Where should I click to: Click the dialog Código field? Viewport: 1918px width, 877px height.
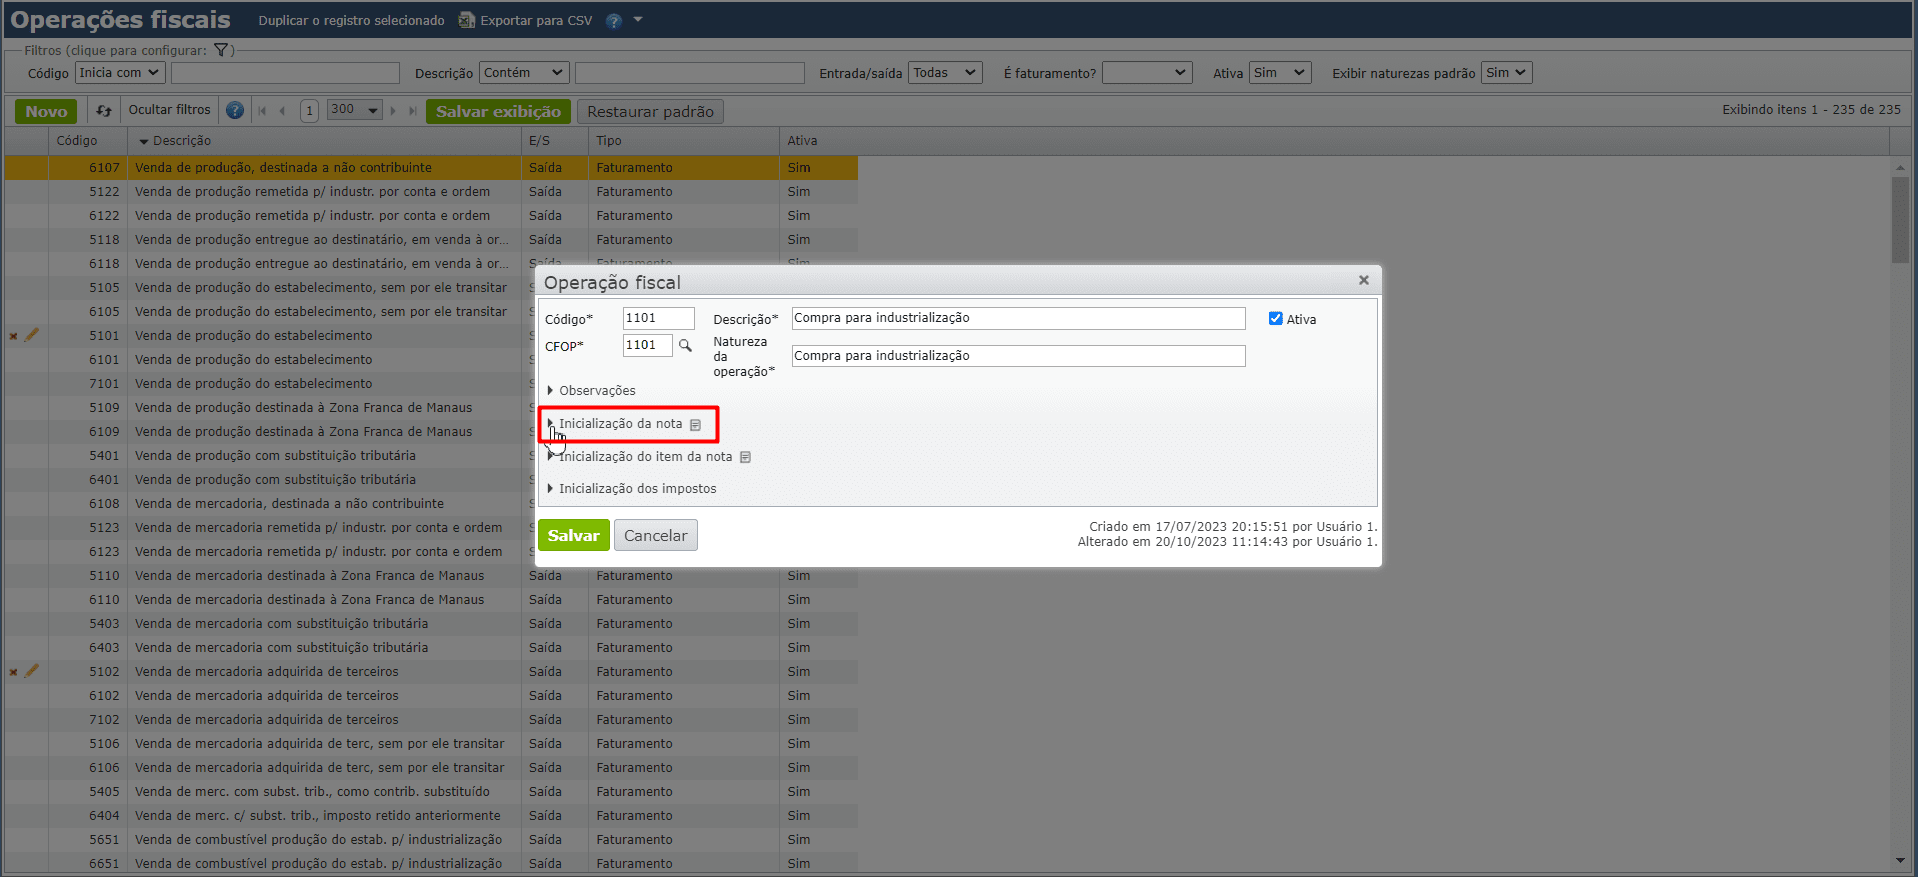(x=658, y=319)
